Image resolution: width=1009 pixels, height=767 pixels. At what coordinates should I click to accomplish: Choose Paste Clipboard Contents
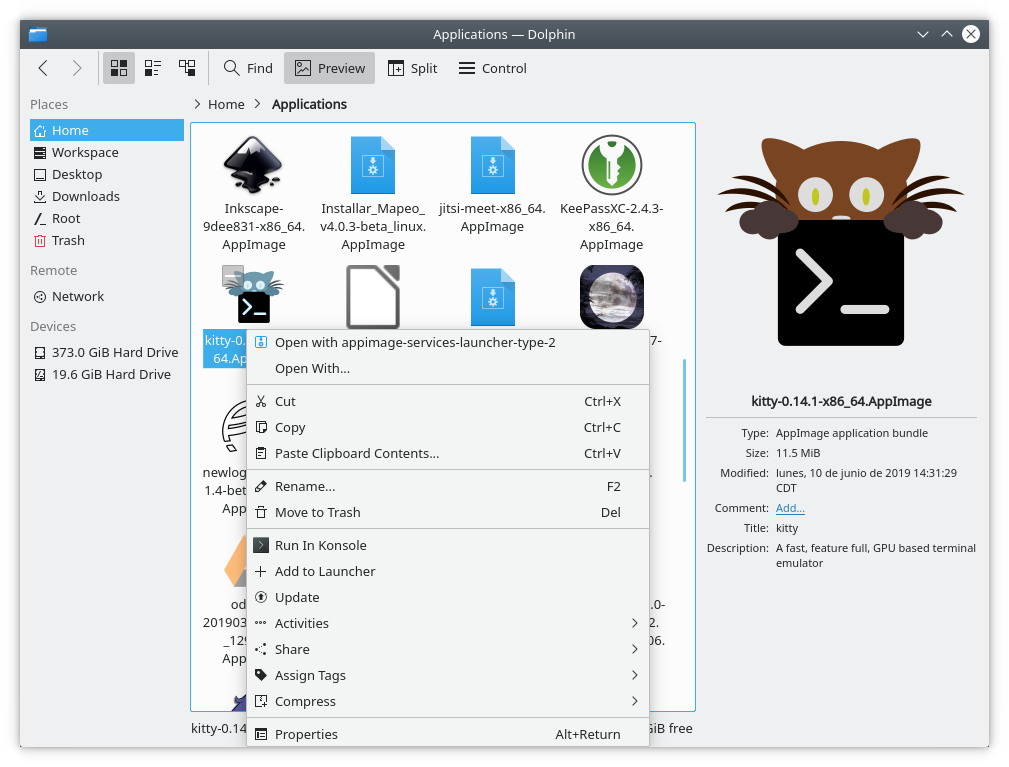point(448,454)
